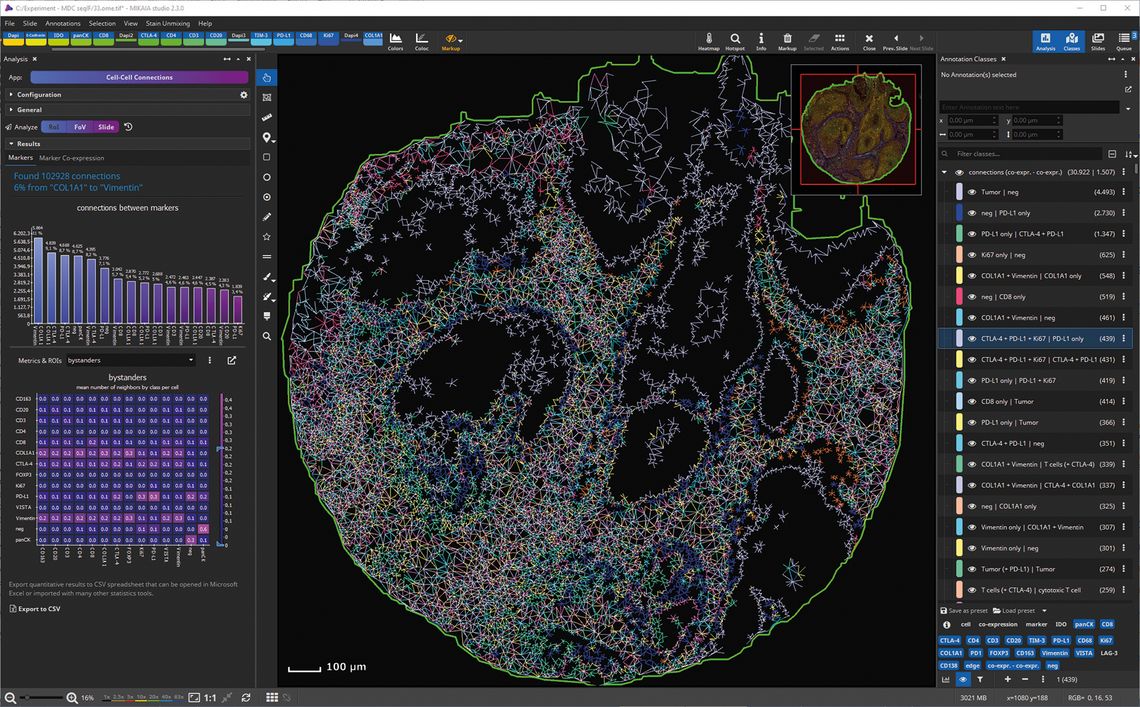Open the Slides panel

[x=1098, y=40]
